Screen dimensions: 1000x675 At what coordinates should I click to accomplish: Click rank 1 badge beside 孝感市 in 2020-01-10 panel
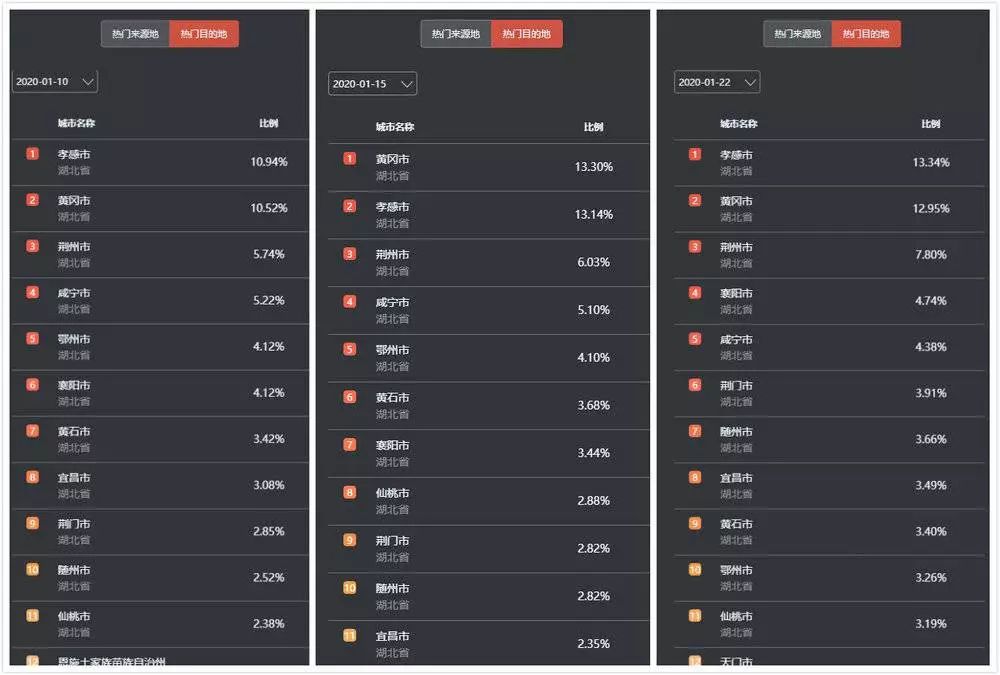point(33,154)
